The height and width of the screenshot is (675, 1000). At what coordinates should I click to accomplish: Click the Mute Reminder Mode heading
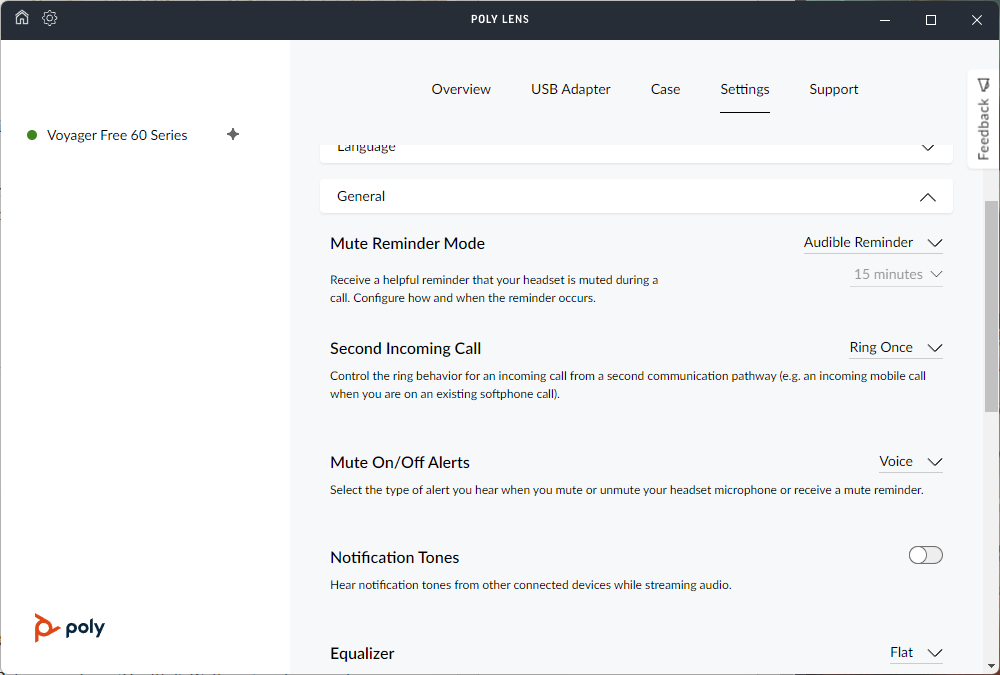pos(408,244)
